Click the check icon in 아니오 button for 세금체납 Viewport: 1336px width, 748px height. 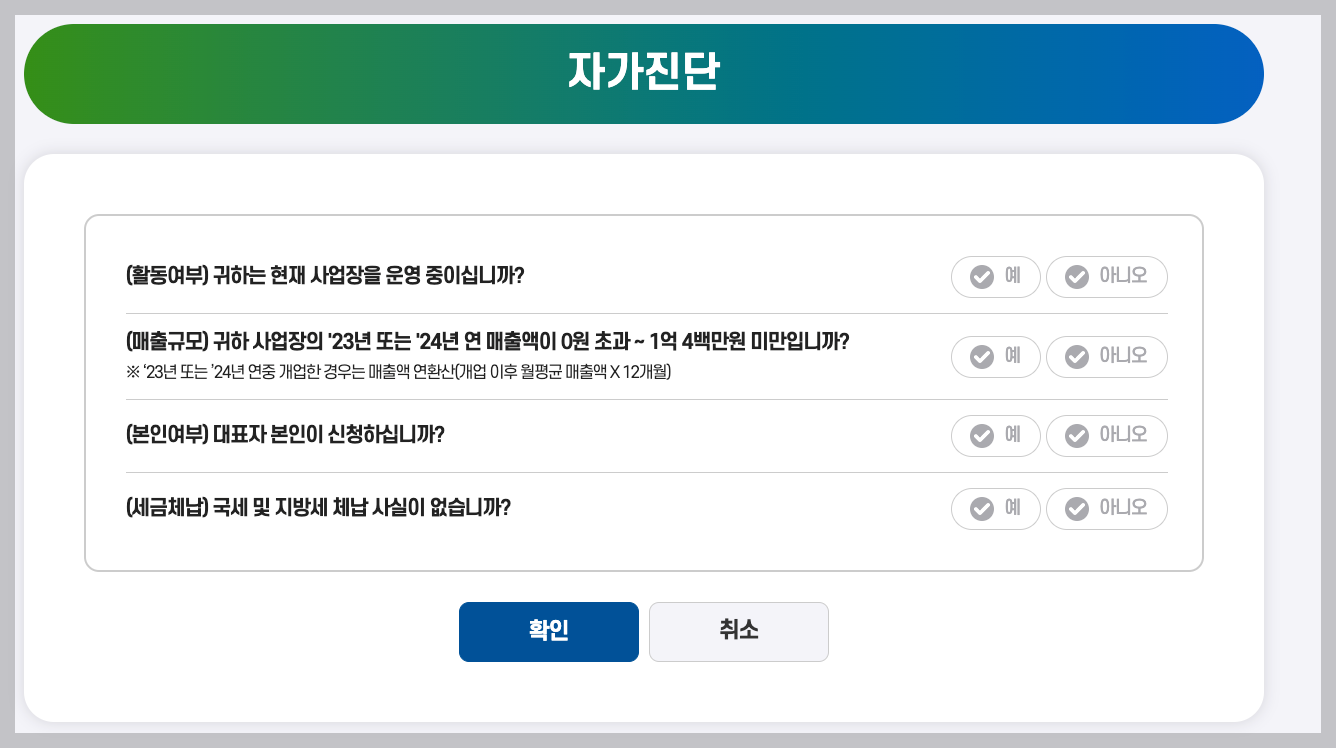1077,509
